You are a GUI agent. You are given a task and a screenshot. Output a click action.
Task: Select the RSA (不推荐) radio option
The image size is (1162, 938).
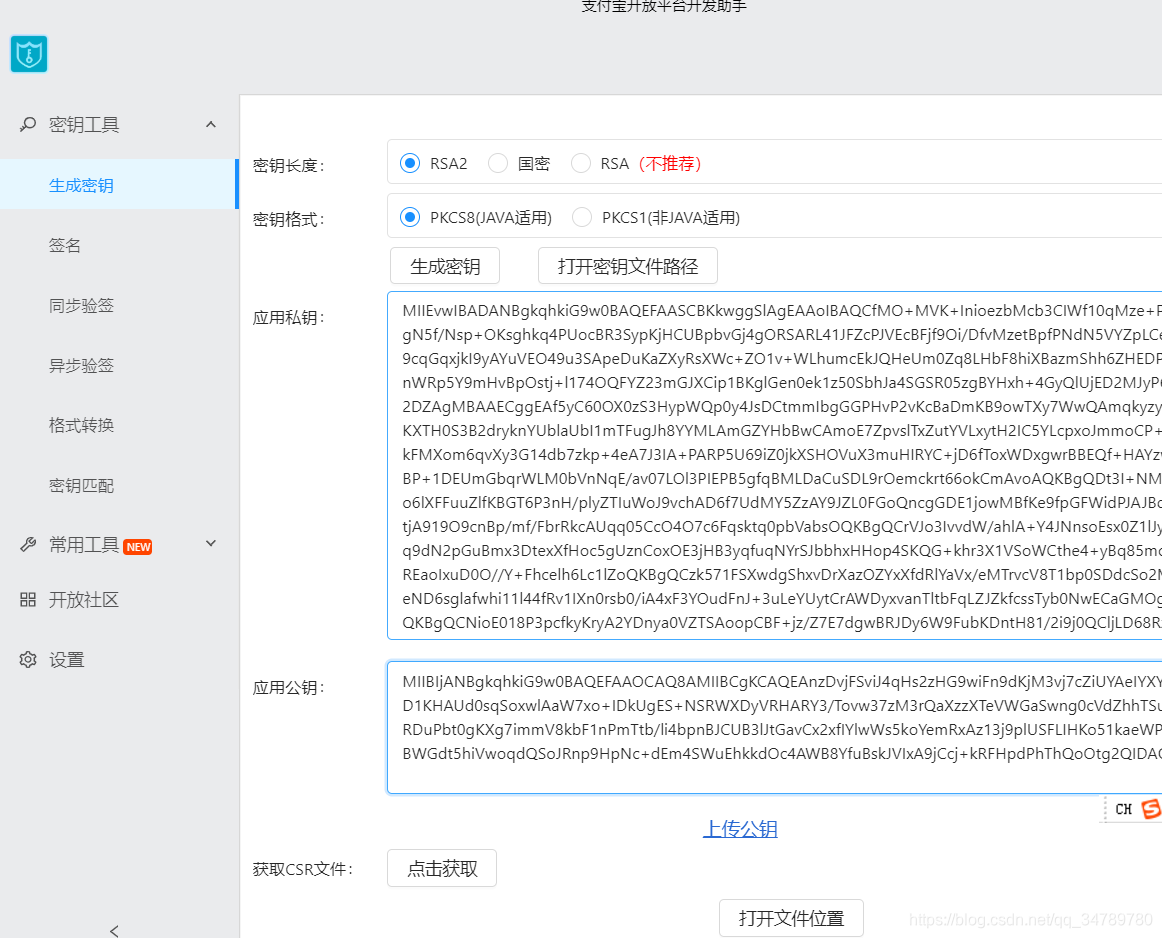(x=581, y=163)
